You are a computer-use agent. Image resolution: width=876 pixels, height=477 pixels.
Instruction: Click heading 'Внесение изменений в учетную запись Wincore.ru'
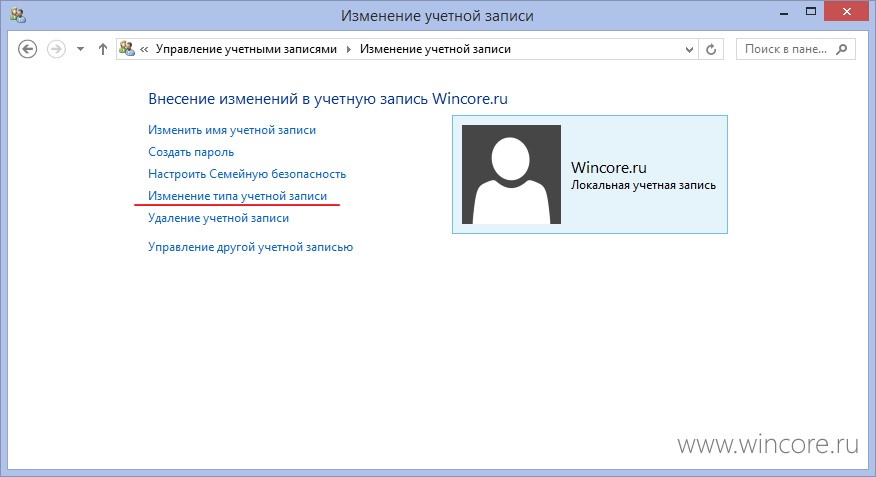tap(328, 99)
